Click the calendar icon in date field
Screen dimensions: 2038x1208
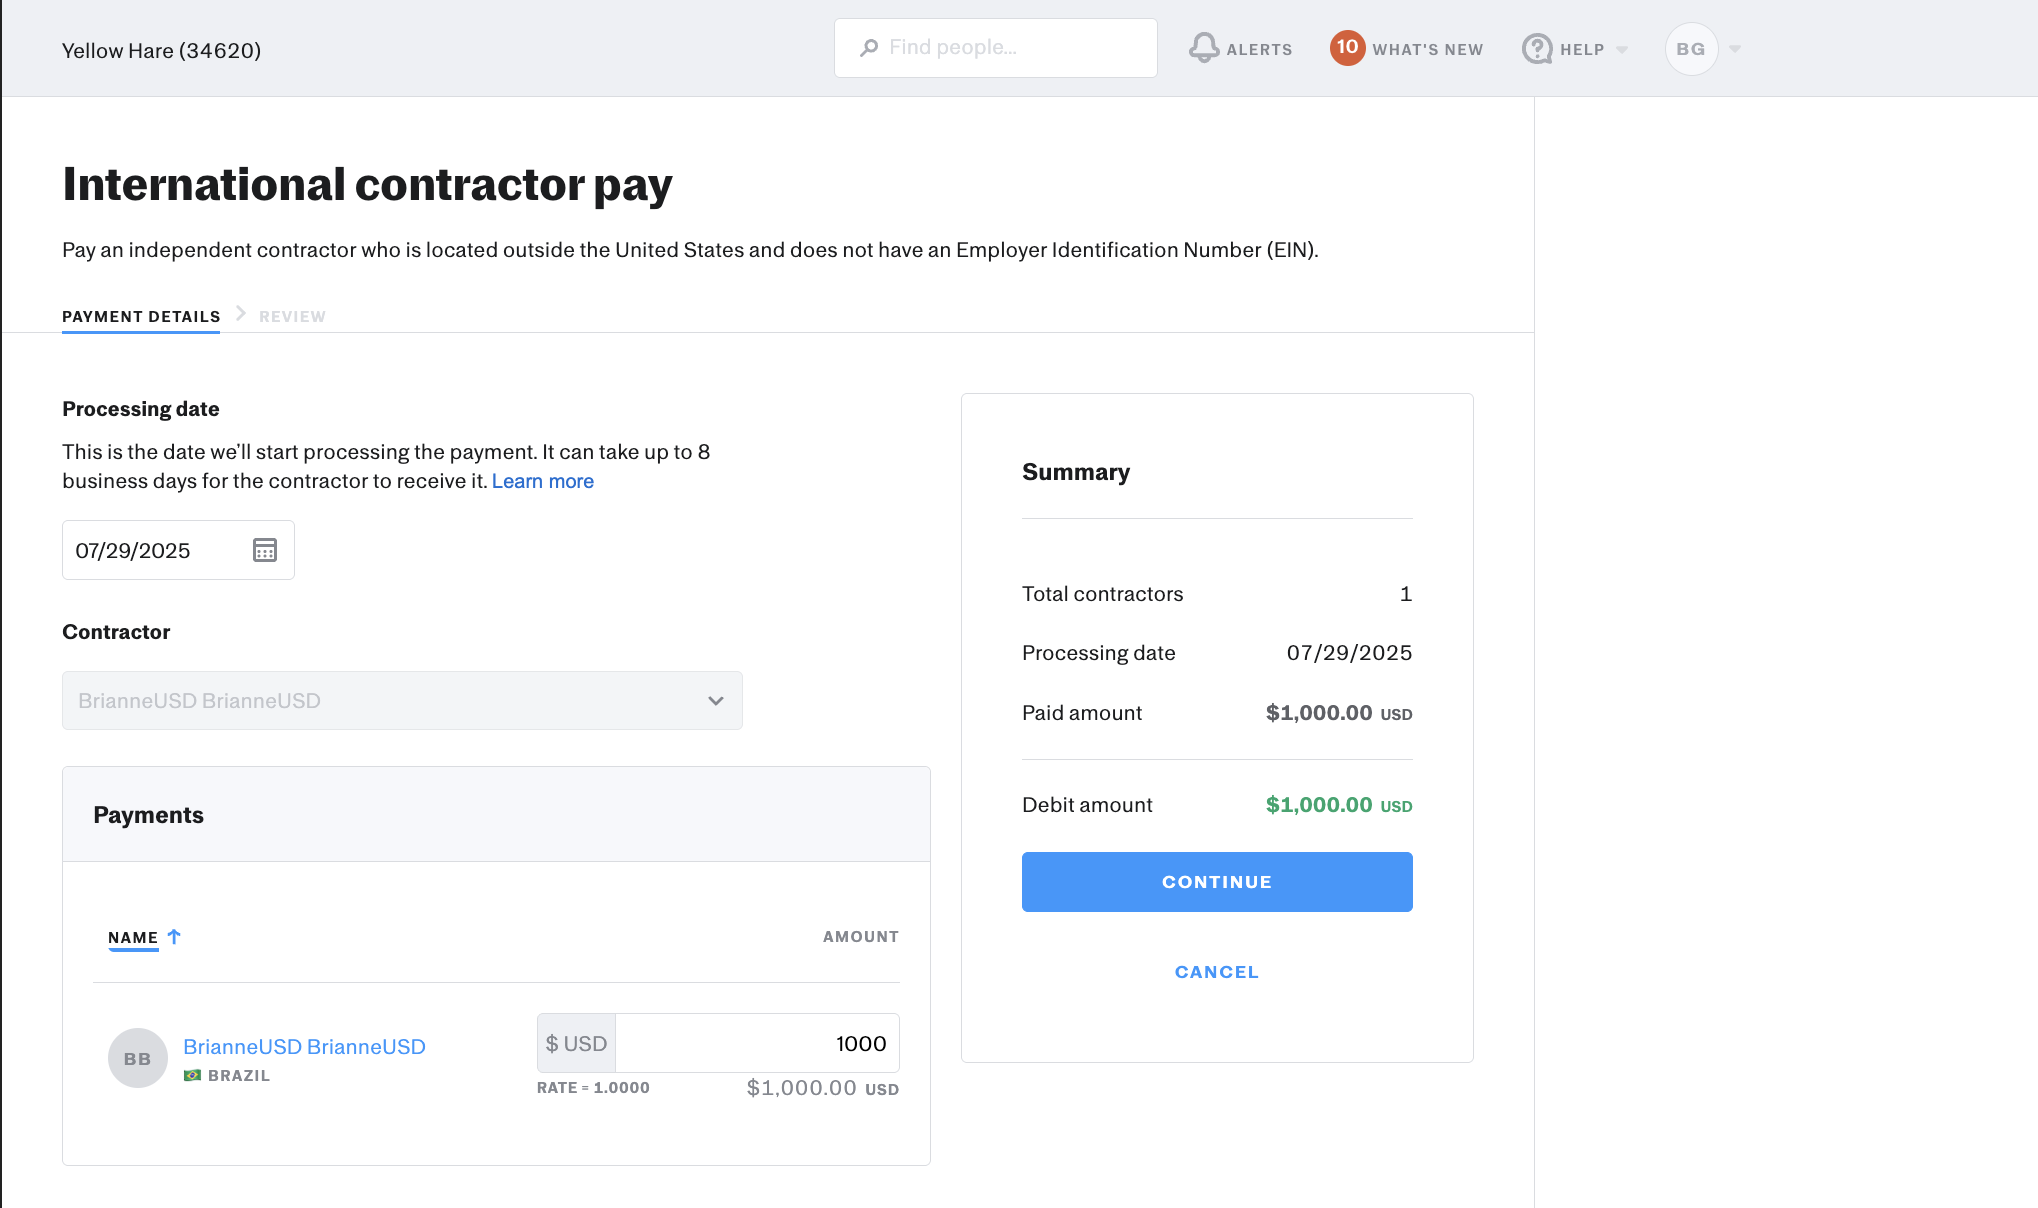click(264, 550)
